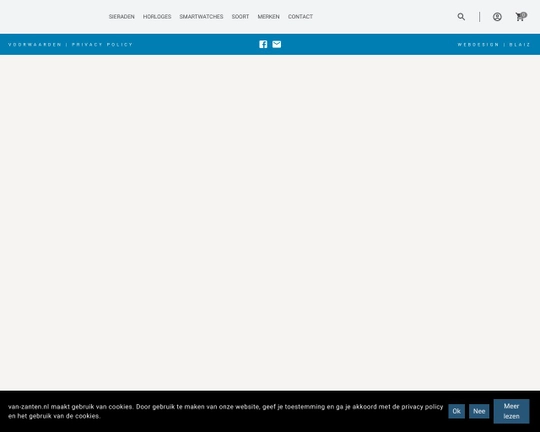Screen dimensions: 540x432
Task: Follow the WEBDESIGN footer link
Action: point(478,44)
